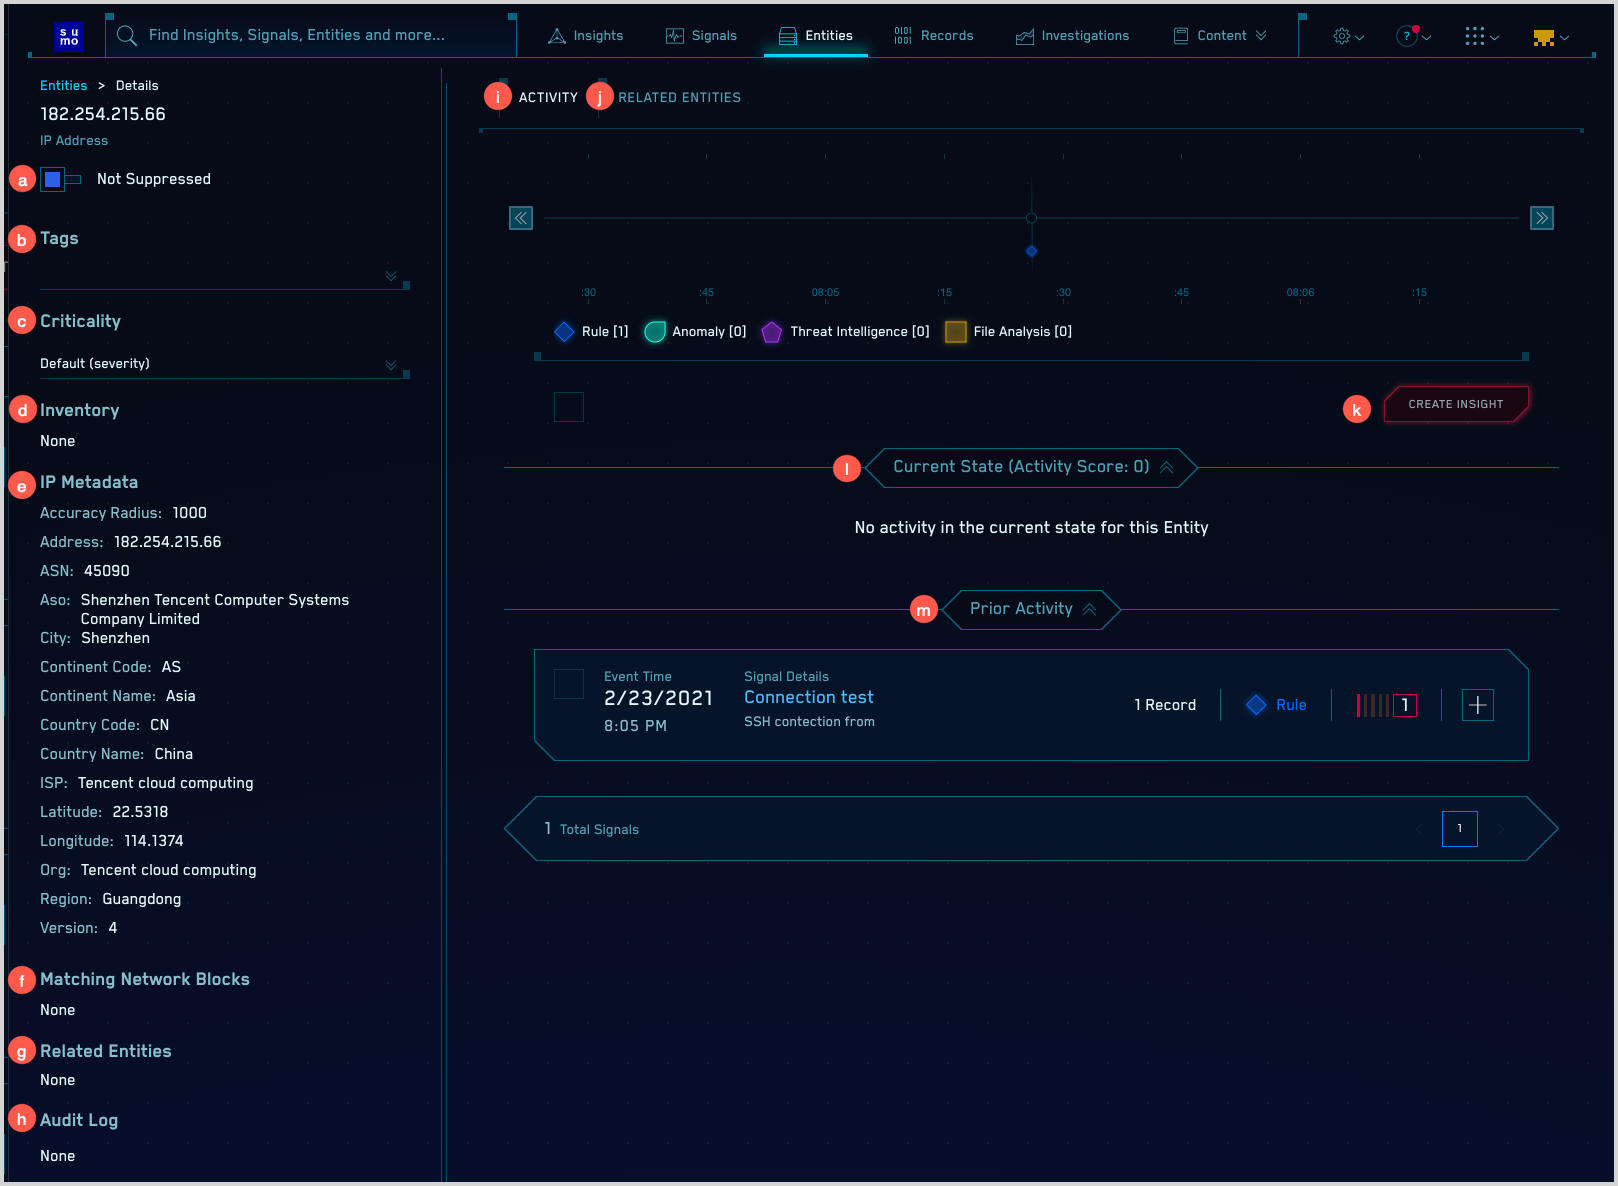Check the checkbox on the Connection test signal
The image size is (1618, 1186).
pyautogui.click(x=568, y=684)
